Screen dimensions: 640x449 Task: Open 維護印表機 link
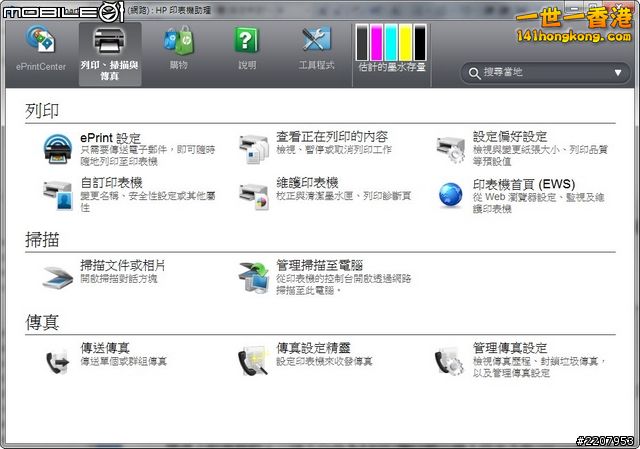pos(307,183)
